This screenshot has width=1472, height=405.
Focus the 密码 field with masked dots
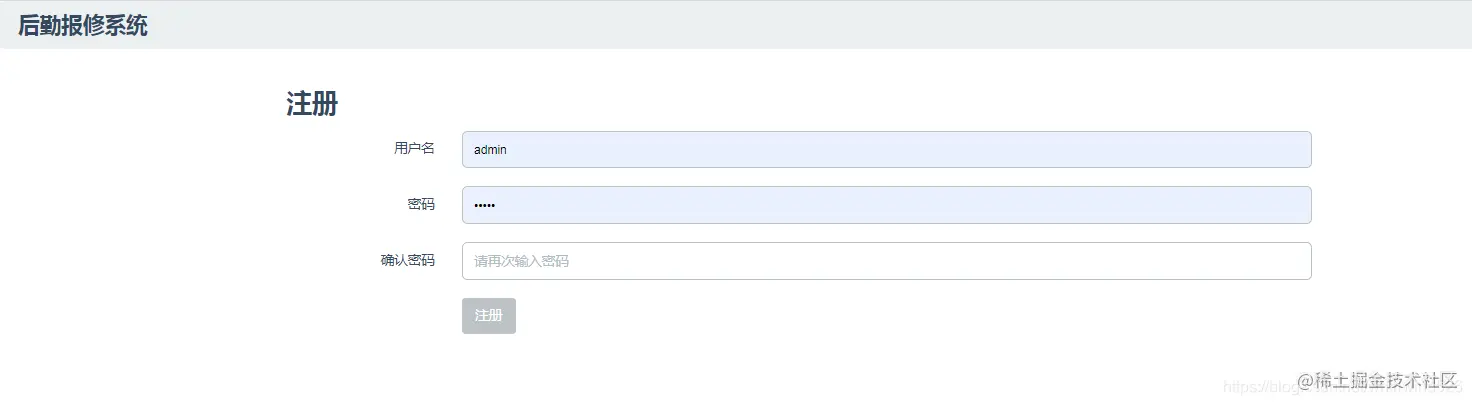[886, 205]
